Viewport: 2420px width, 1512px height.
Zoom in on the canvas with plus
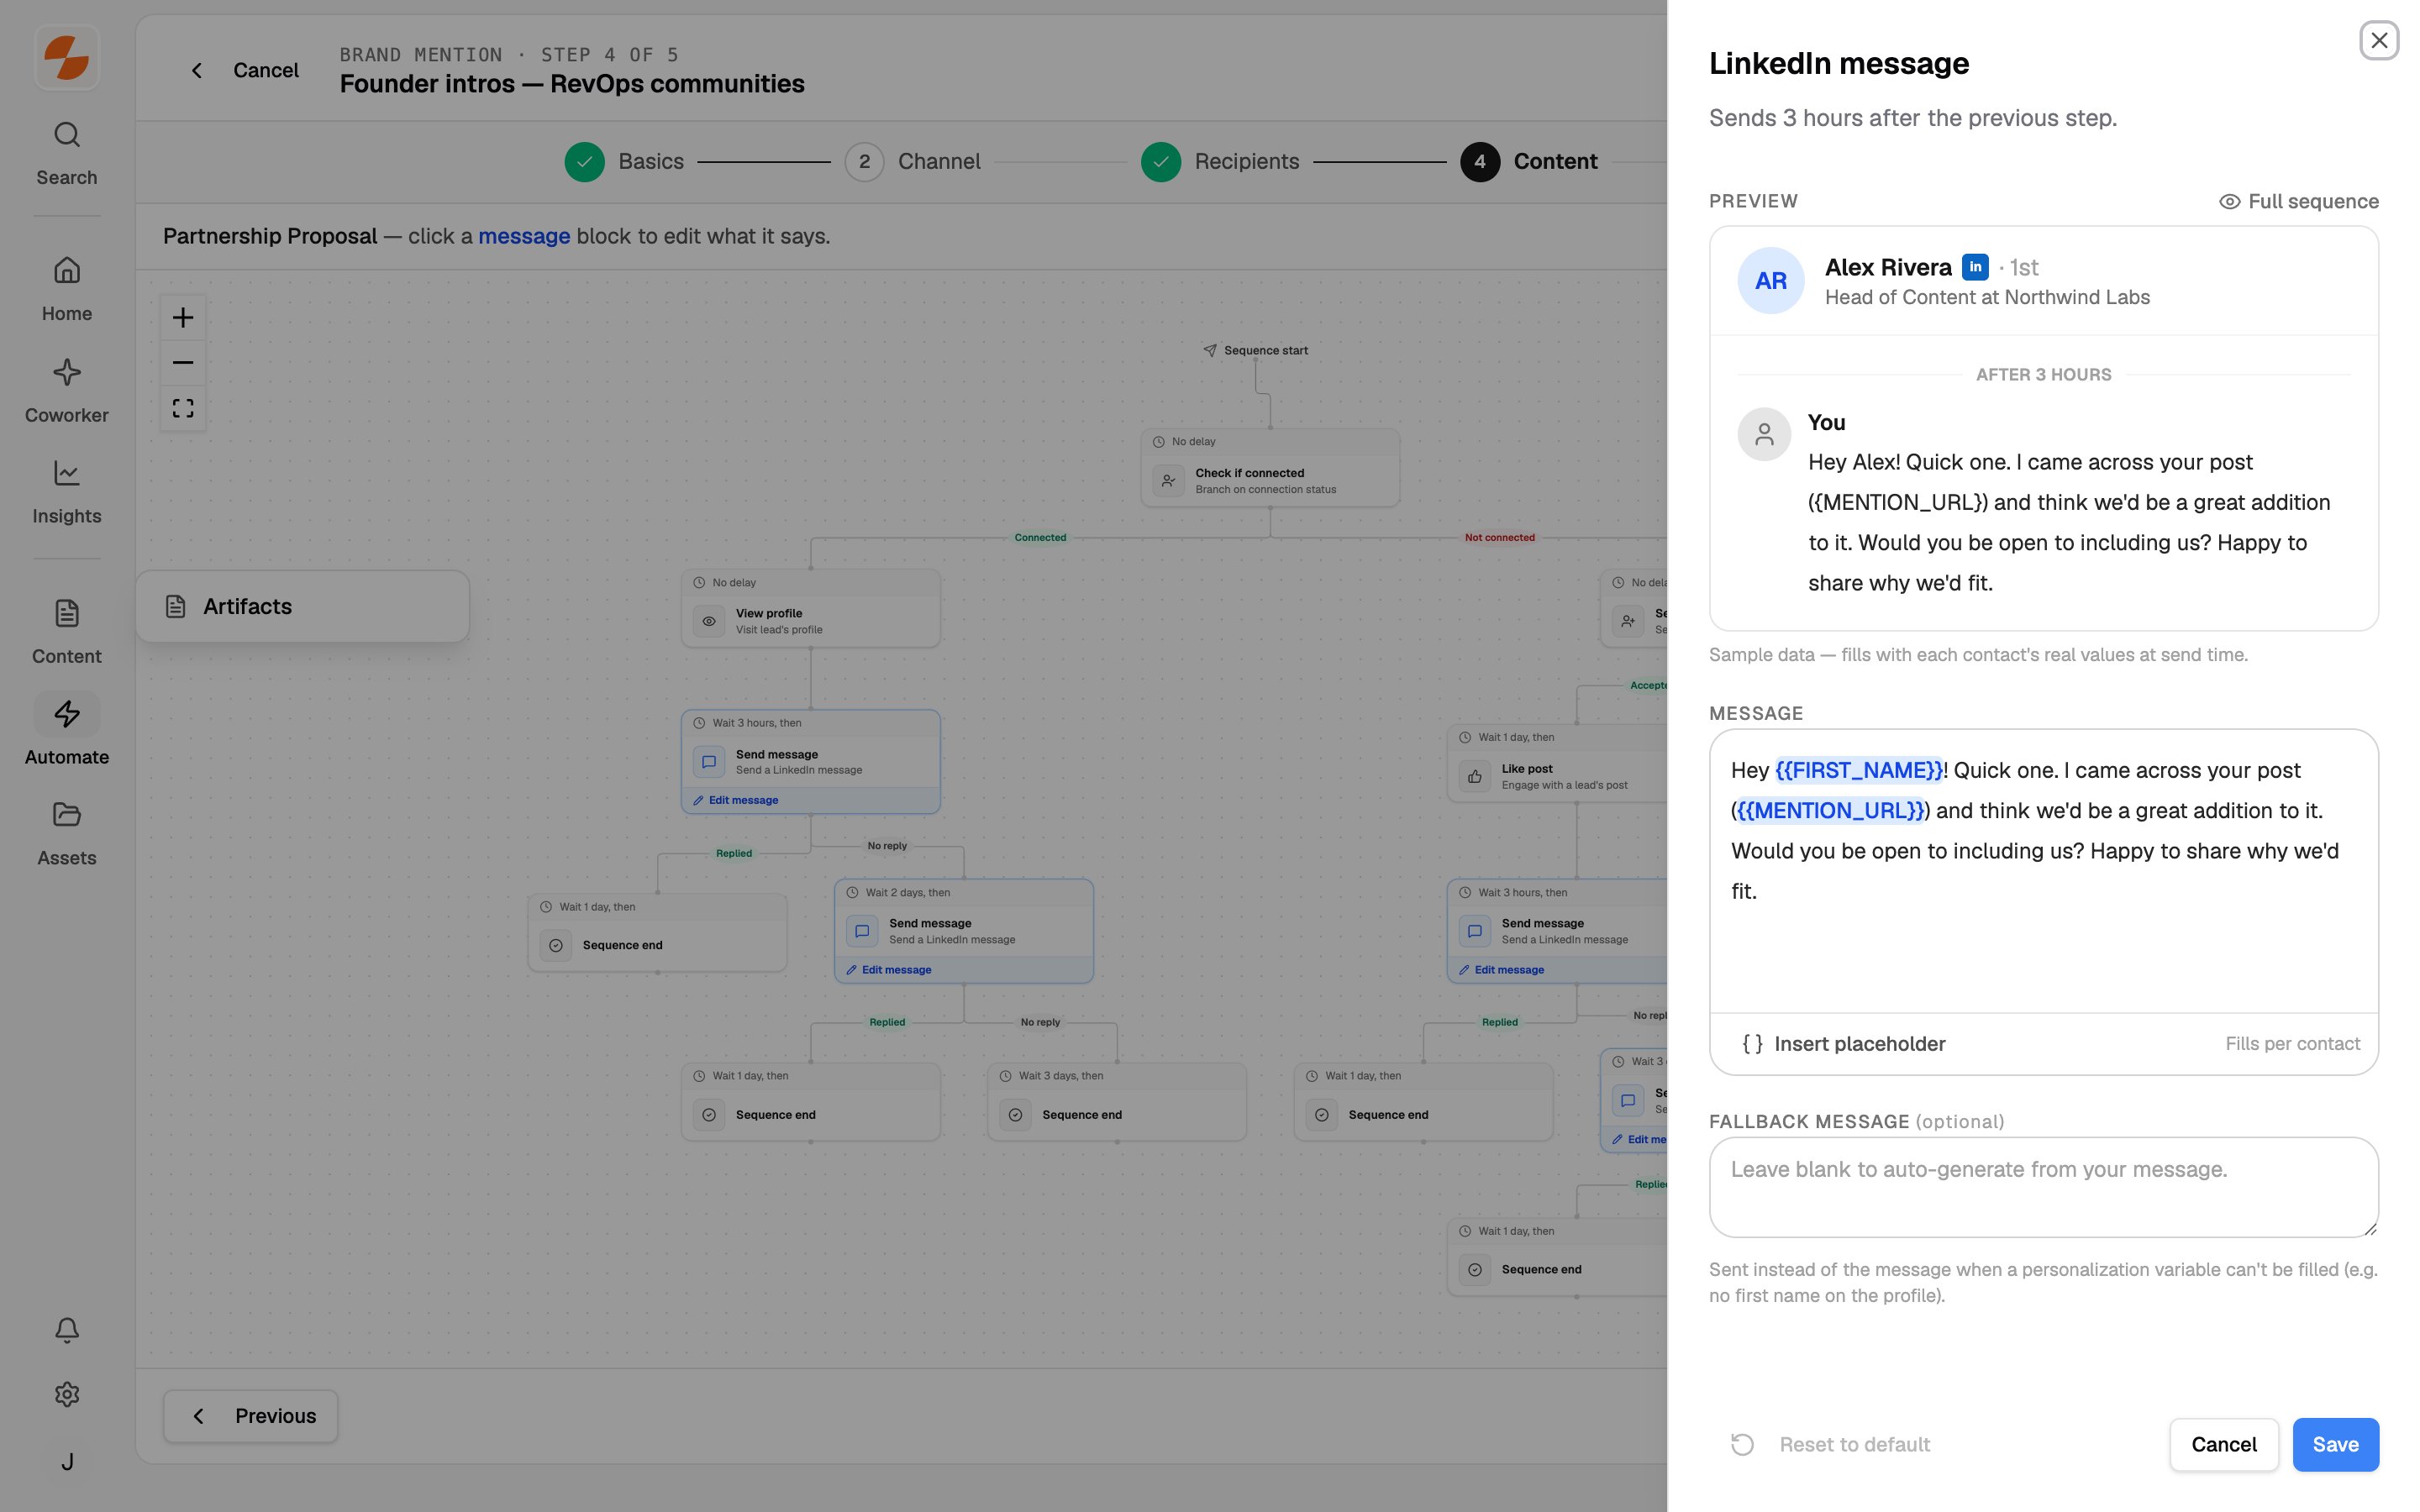click(183, 317)
